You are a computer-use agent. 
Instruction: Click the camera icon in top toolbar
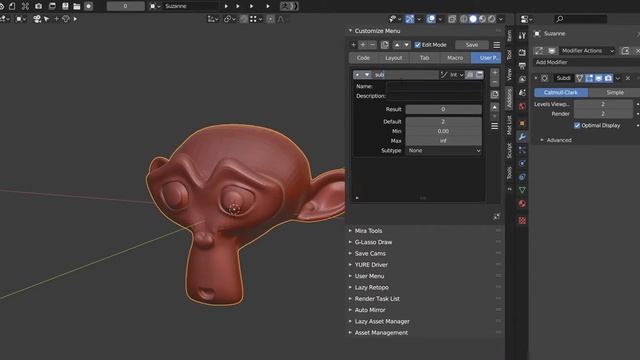click(38, 6)
